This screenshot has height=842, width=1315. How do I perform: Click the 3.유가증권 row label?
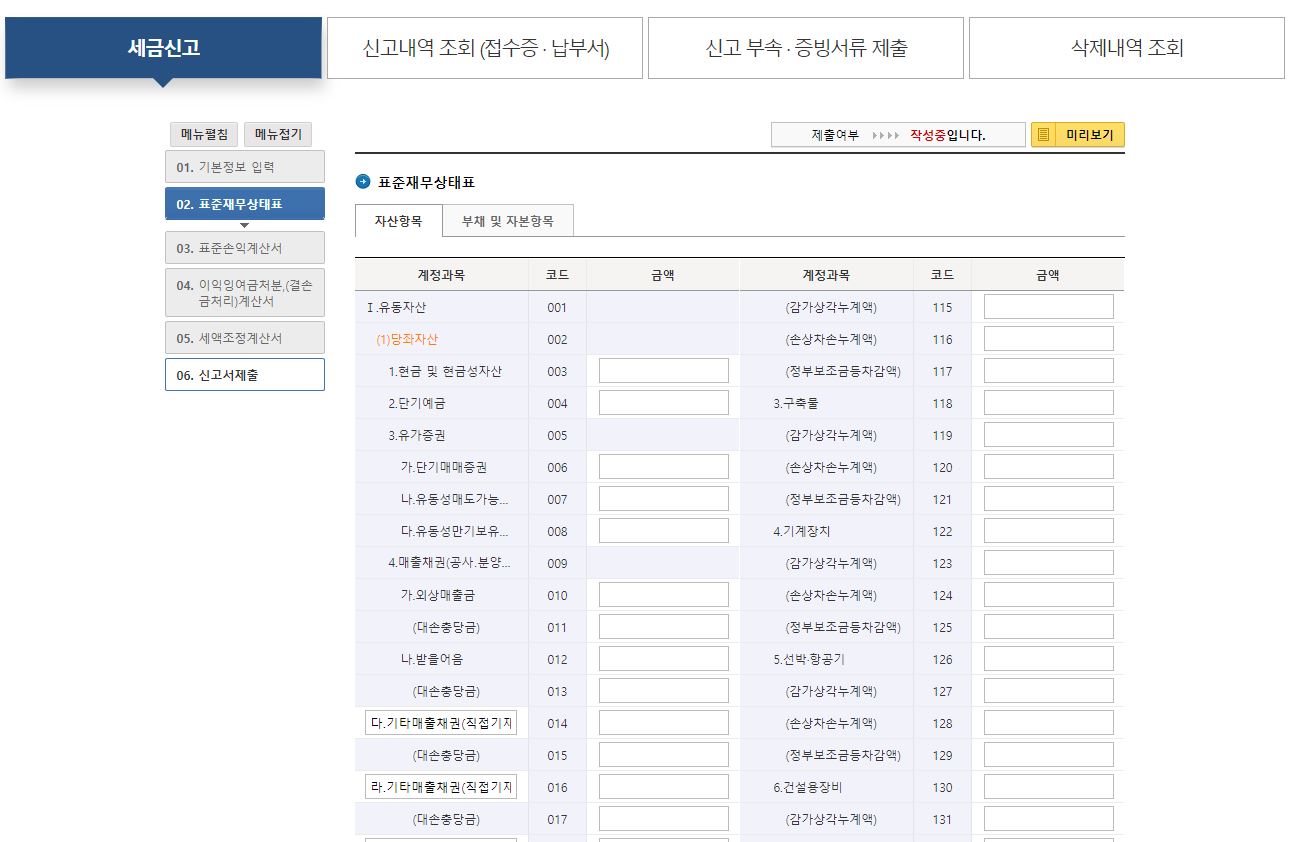[x=418, y=435]
